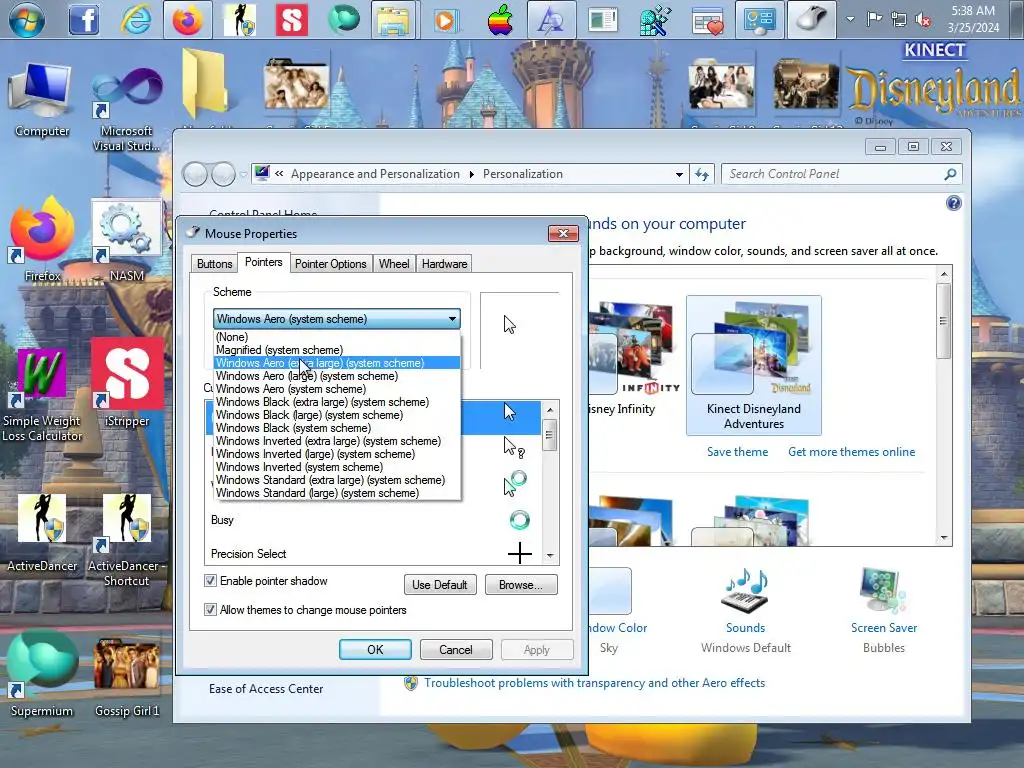Image resolution: width=1024 pixels, height=768 pixels.
Task: Open Internet Explorer in the taskbar
Action: click(136, 20)
